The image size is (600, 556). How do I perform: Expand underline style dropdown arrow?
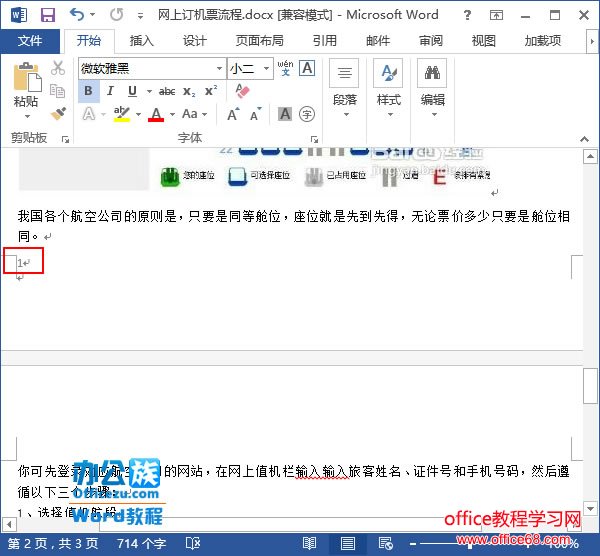(149, 91)
